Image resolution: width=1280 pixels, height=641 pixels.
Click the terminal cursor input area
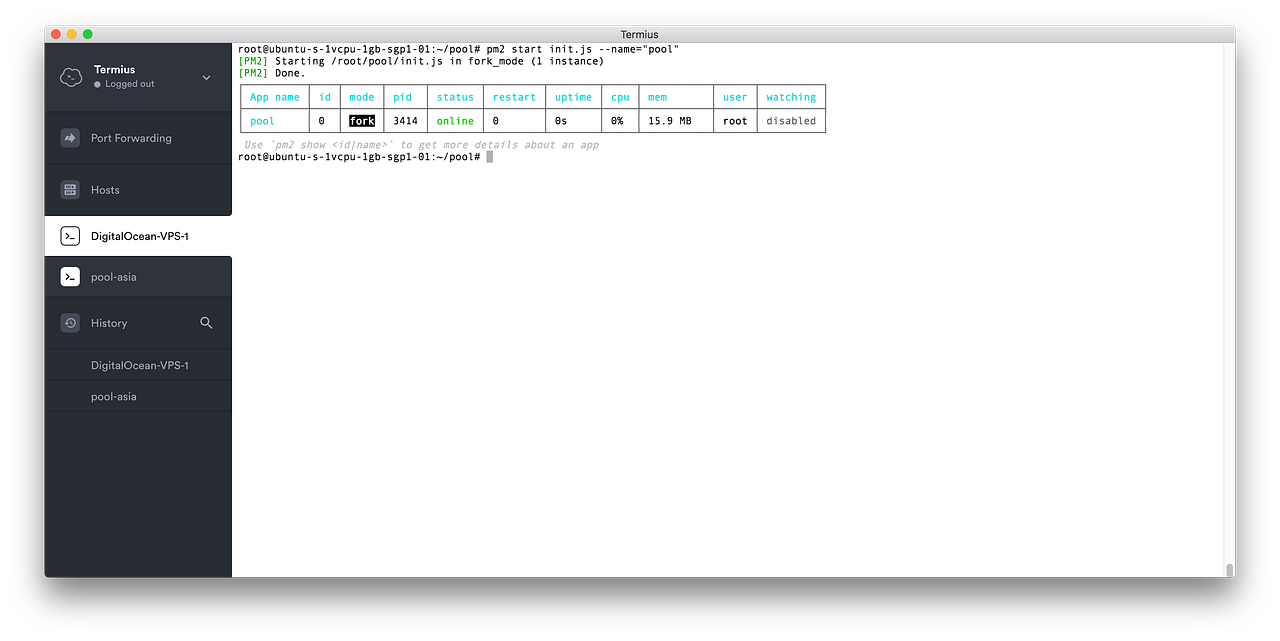point(489,156)
